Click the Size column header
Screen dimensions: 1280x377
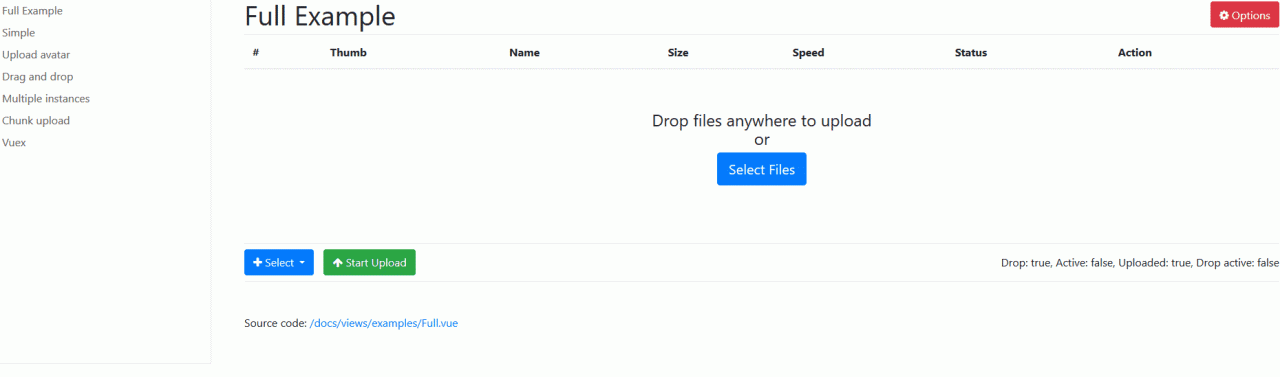pos(678,52)
